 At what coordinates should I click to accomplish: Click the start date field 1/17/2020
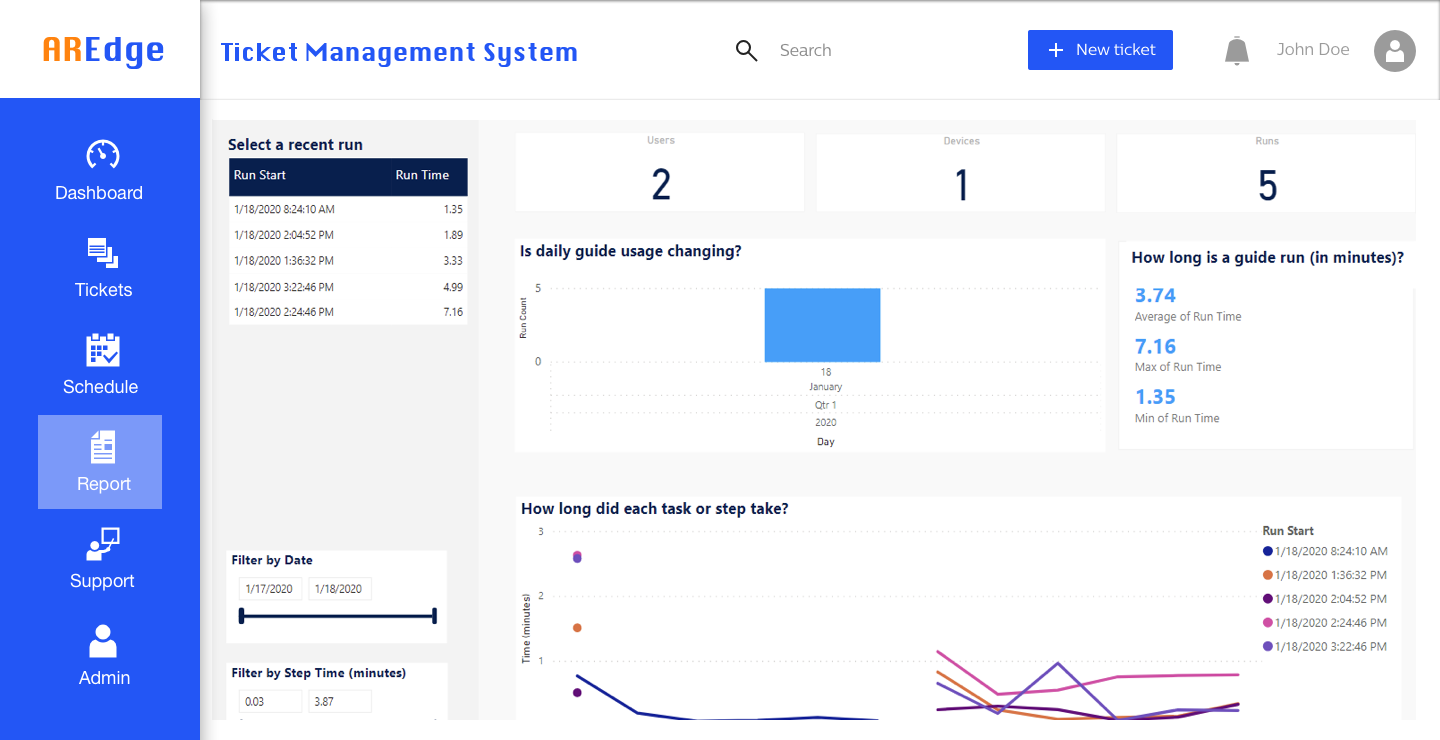tap(270, 589)
